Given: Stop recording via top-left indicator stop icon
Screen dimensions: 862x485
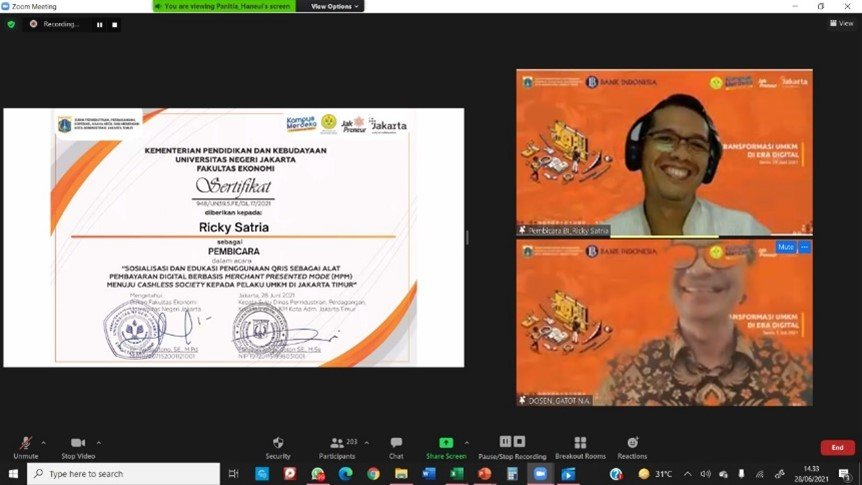Looking at the screenshot, I should click(114, 25).
